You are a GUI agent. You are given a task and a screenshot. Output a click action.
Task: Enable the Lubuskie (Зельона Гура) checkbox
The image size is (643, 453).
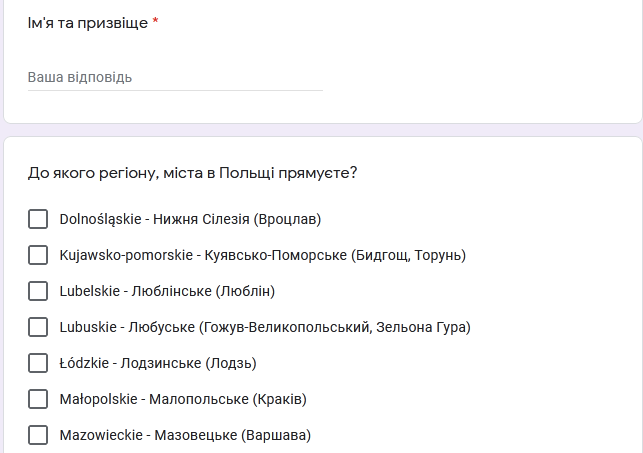pos(38,327)
